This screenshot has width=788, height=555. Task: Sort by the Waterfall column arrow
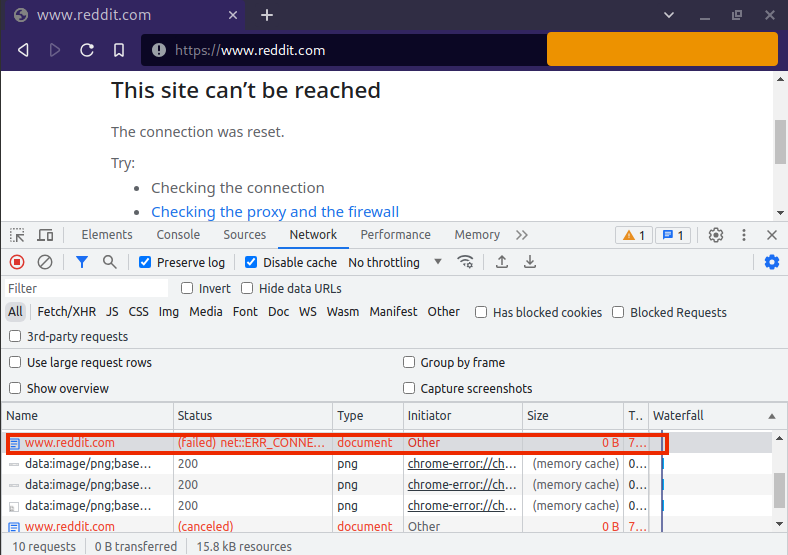tap(771, 416)
